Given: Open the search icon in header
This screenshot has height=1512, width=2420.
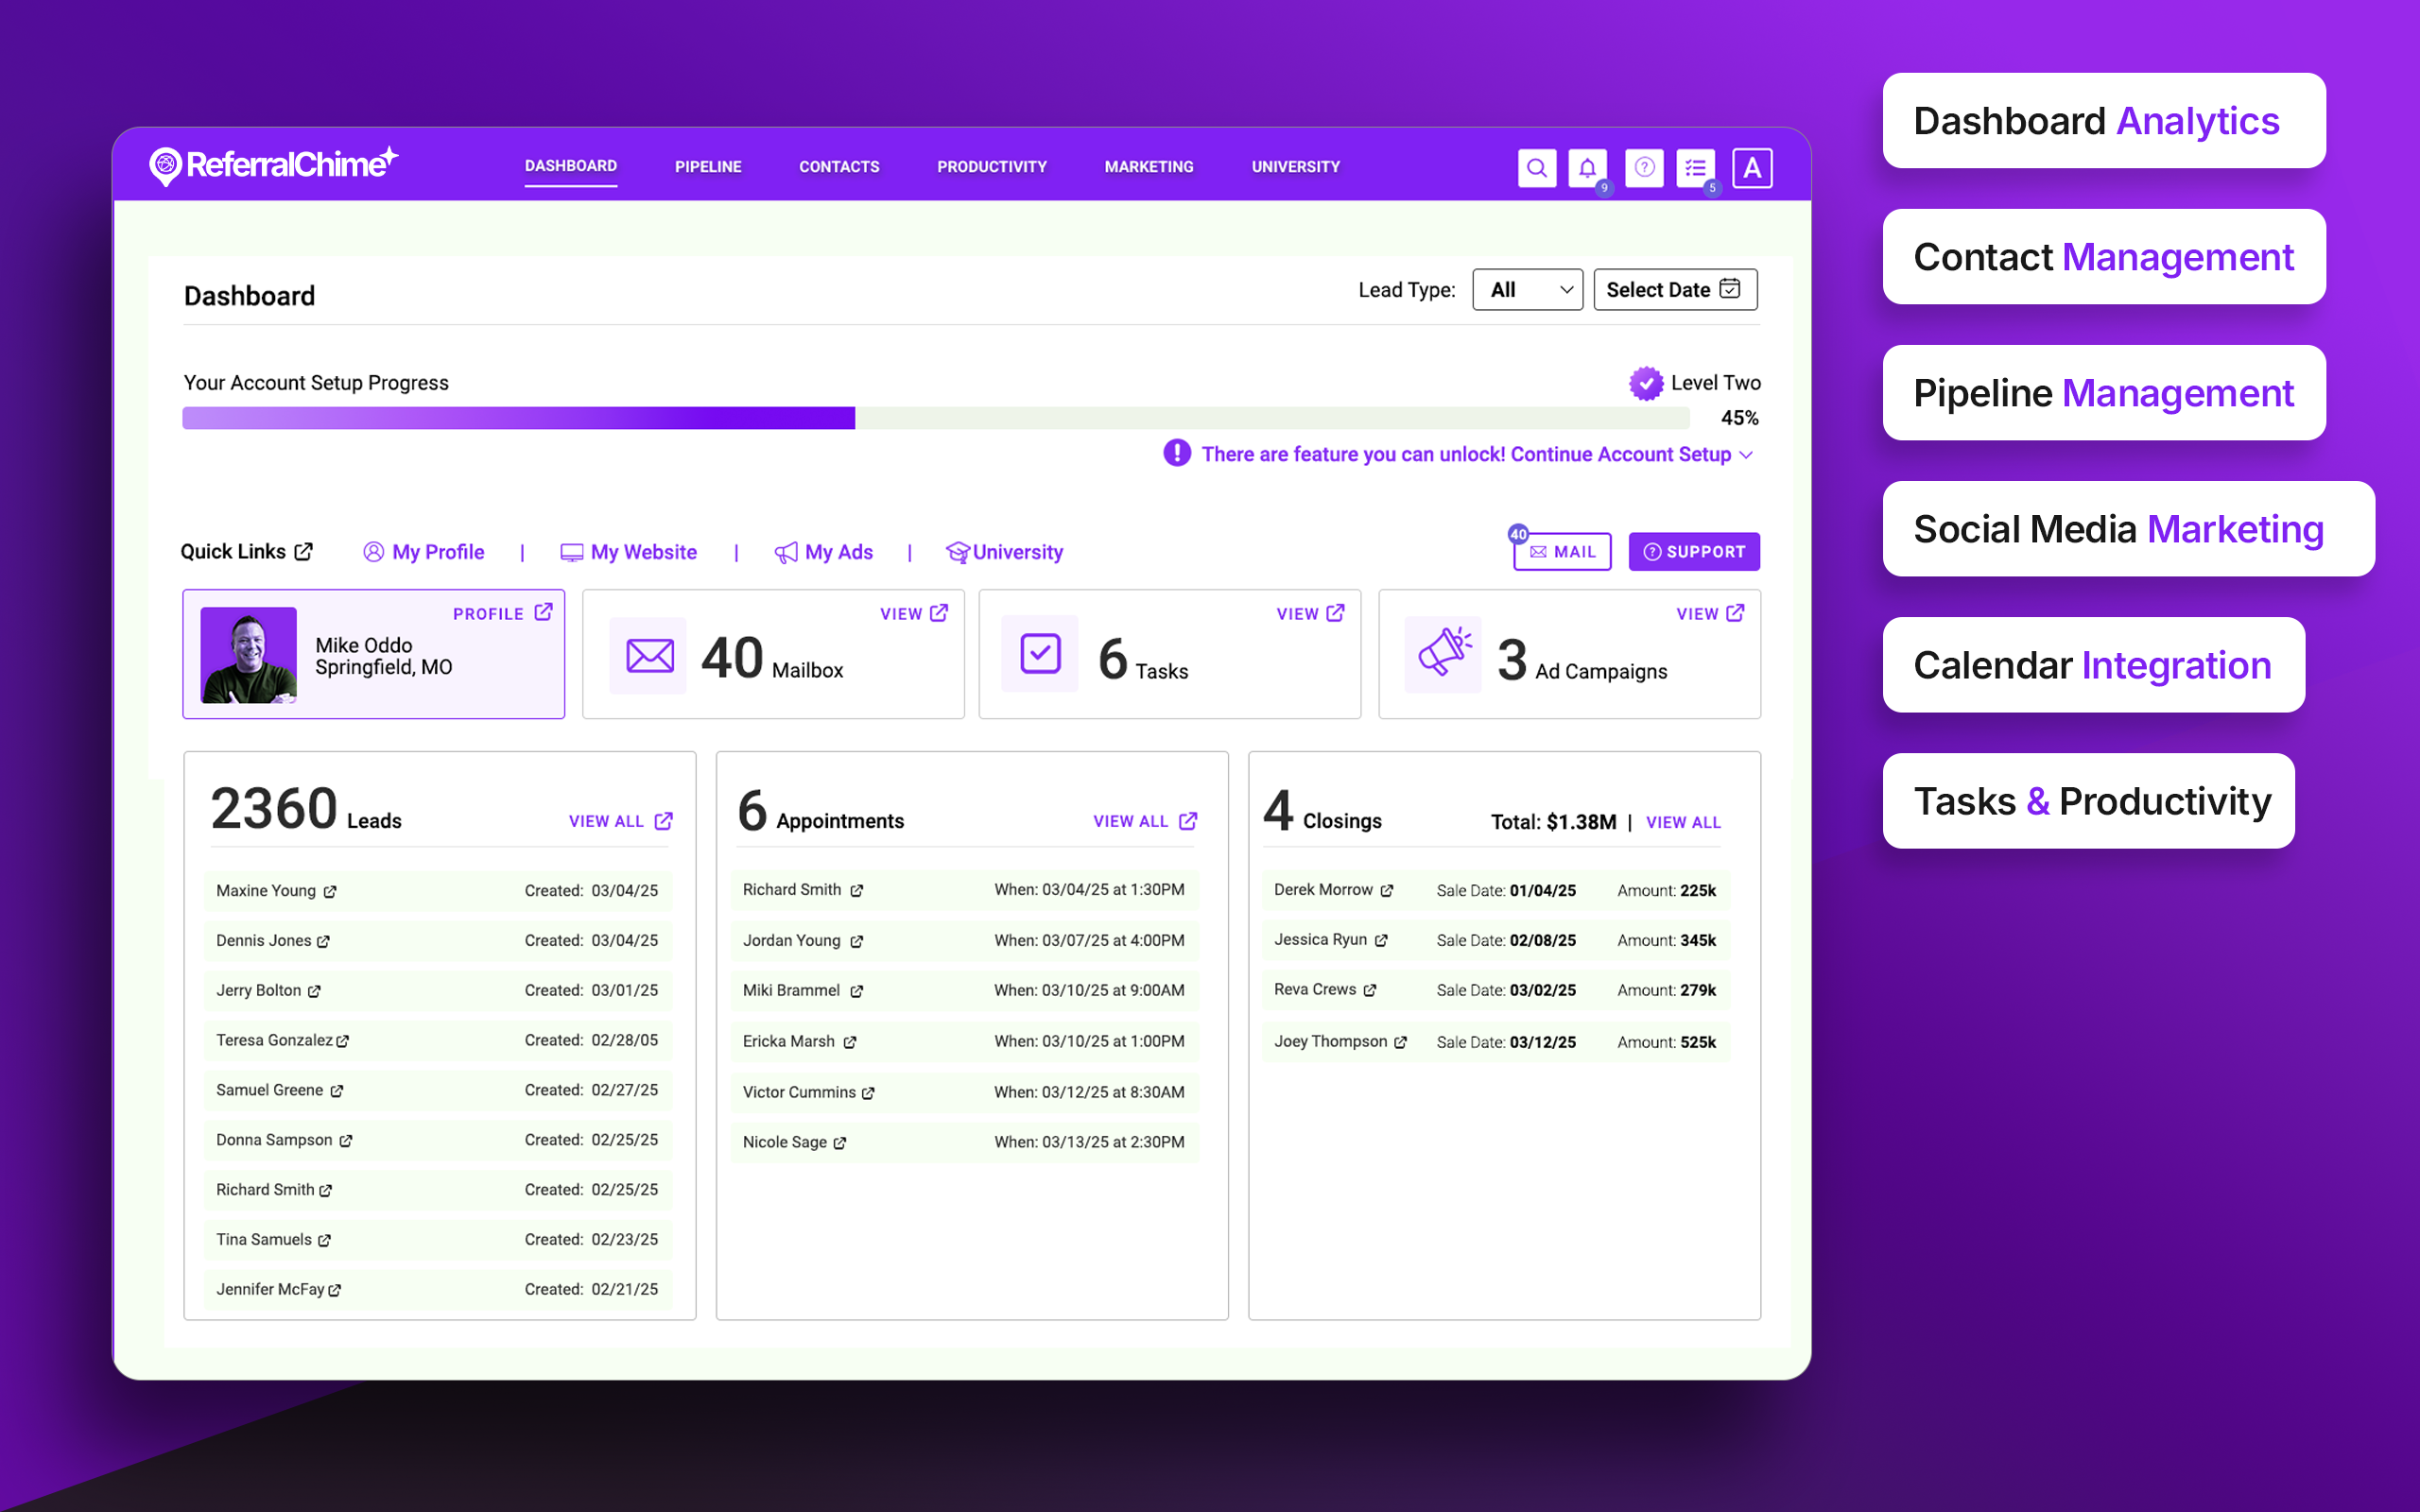Looking at the screenshot, I should pyautogui.click(x=1536, y=168).
